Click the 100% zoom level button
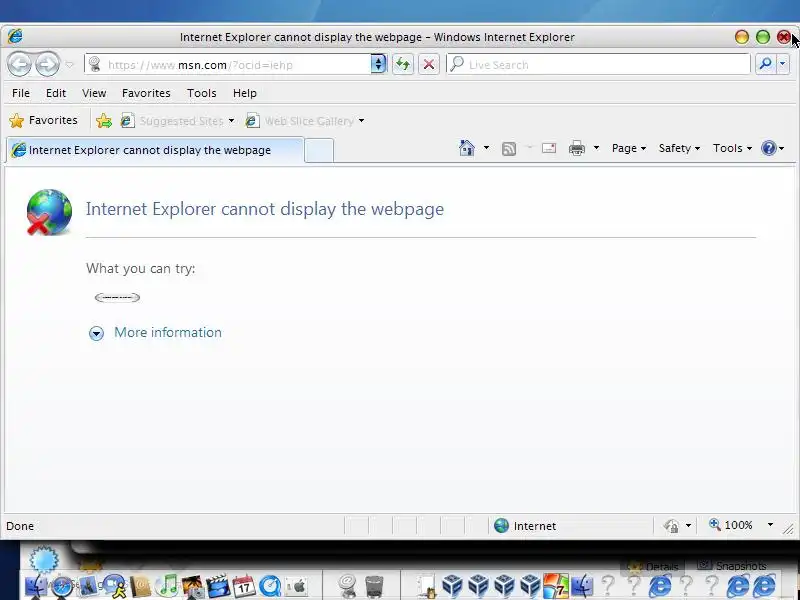 731,525
